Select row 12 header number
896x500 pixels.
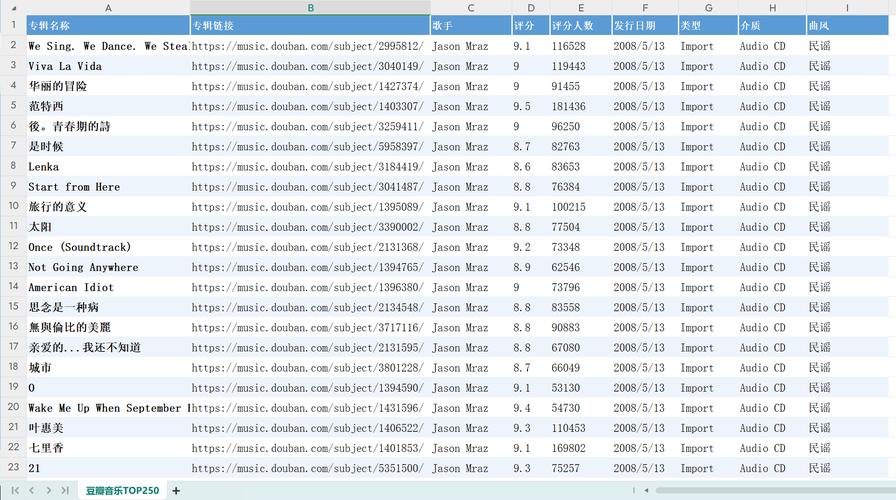[13, 246]
